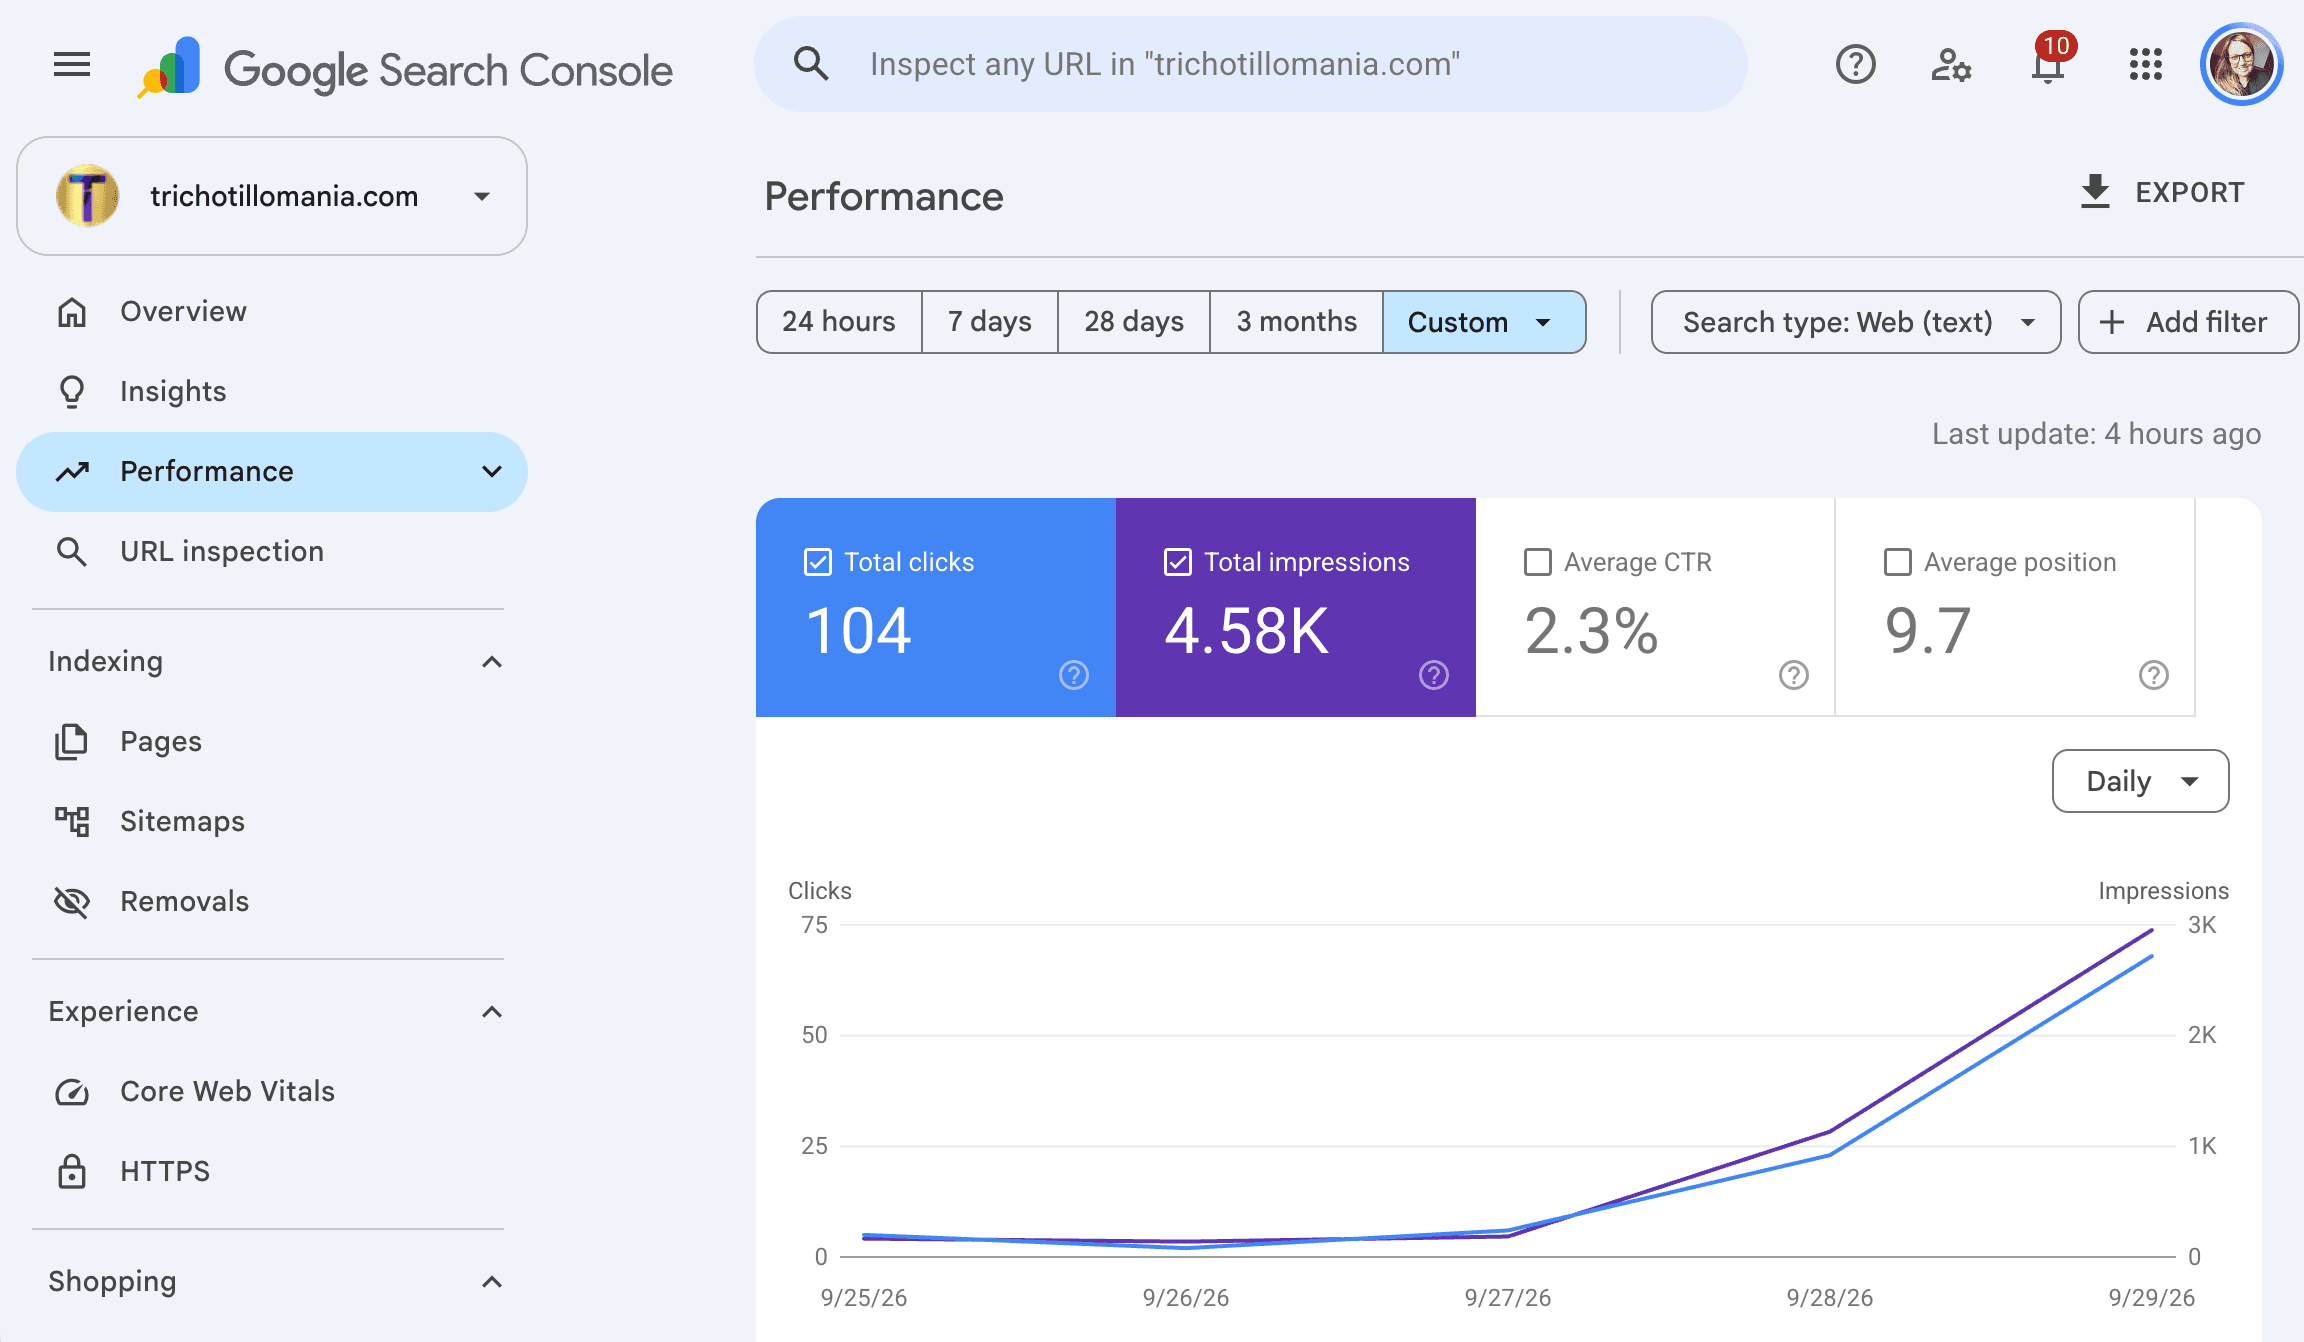Open the Help icon in header
Viewport: 2304px width, 1342px height.
[x=1855, y=65]
